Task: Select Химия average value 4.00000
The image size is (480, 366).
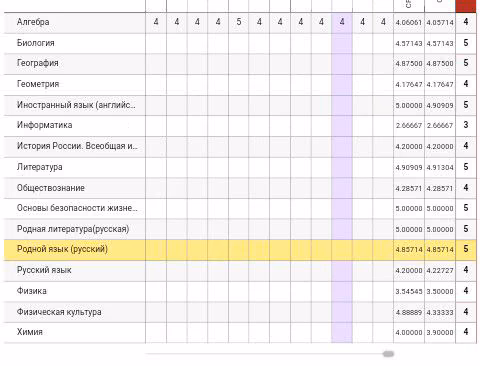Action: click(x=409, y=333)
